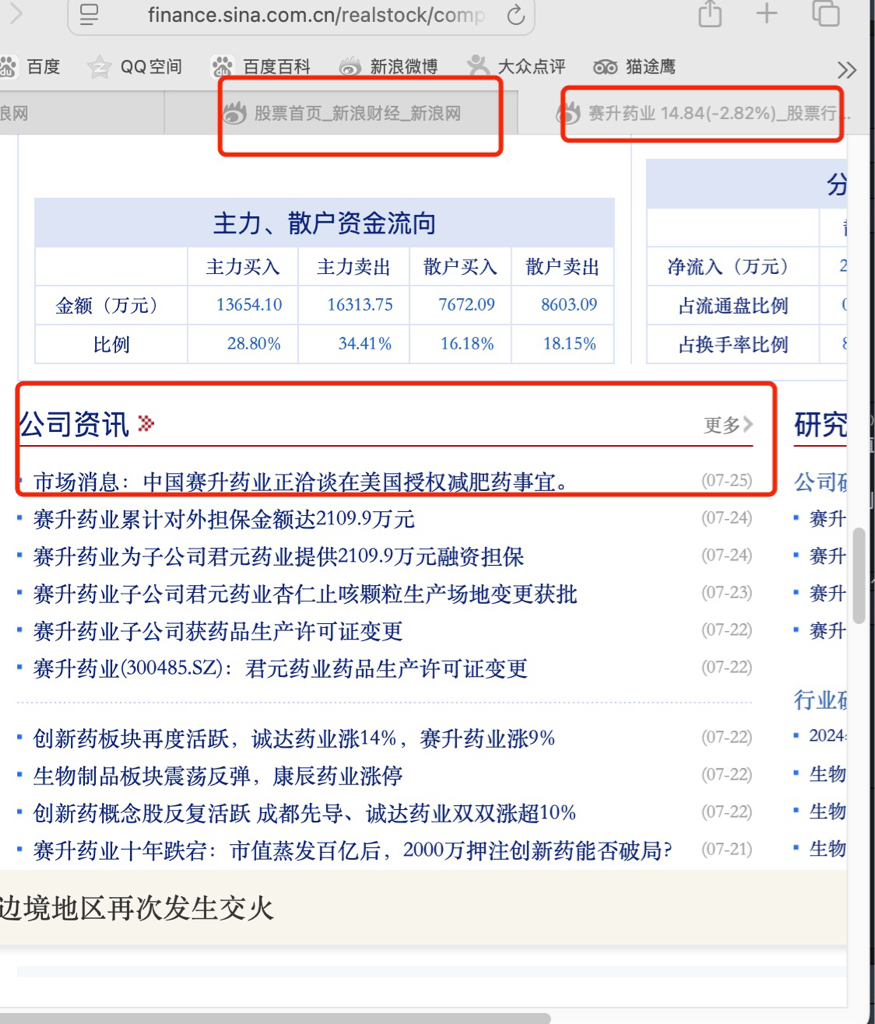Switch to 赛升药业 14.84(-2.82%) tab
Screen dimensions: 875x1024
(x=702, y=114)
